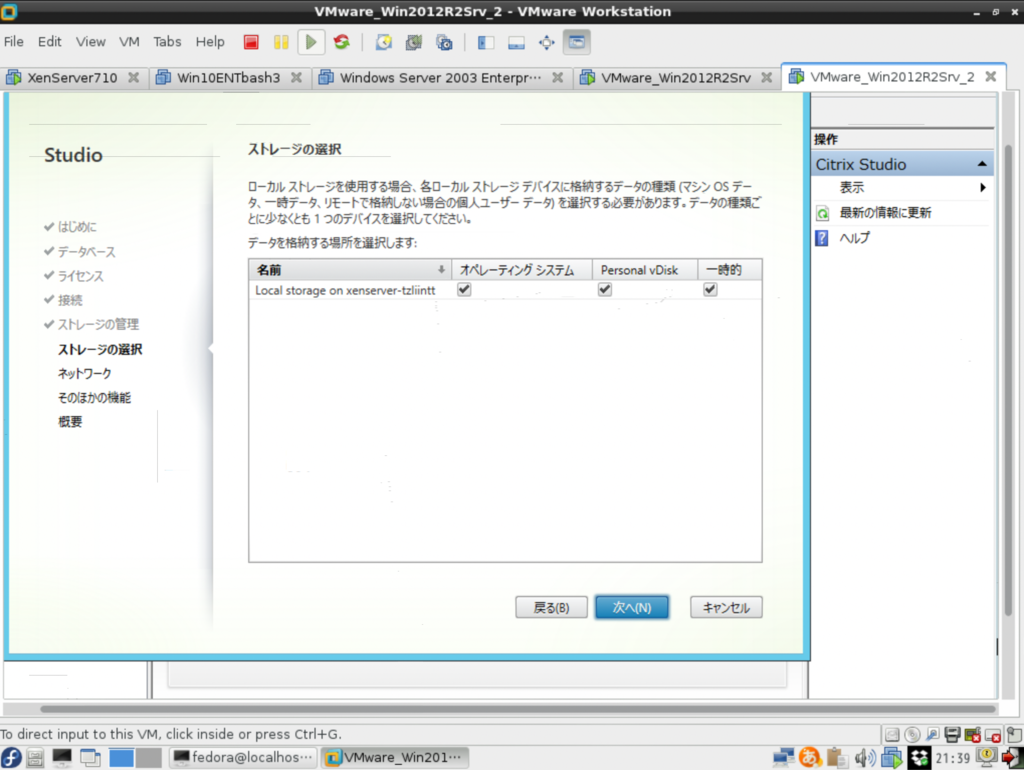
Task: Click the そのほかの機能 wizard step
Action: (x=94, y=398)
